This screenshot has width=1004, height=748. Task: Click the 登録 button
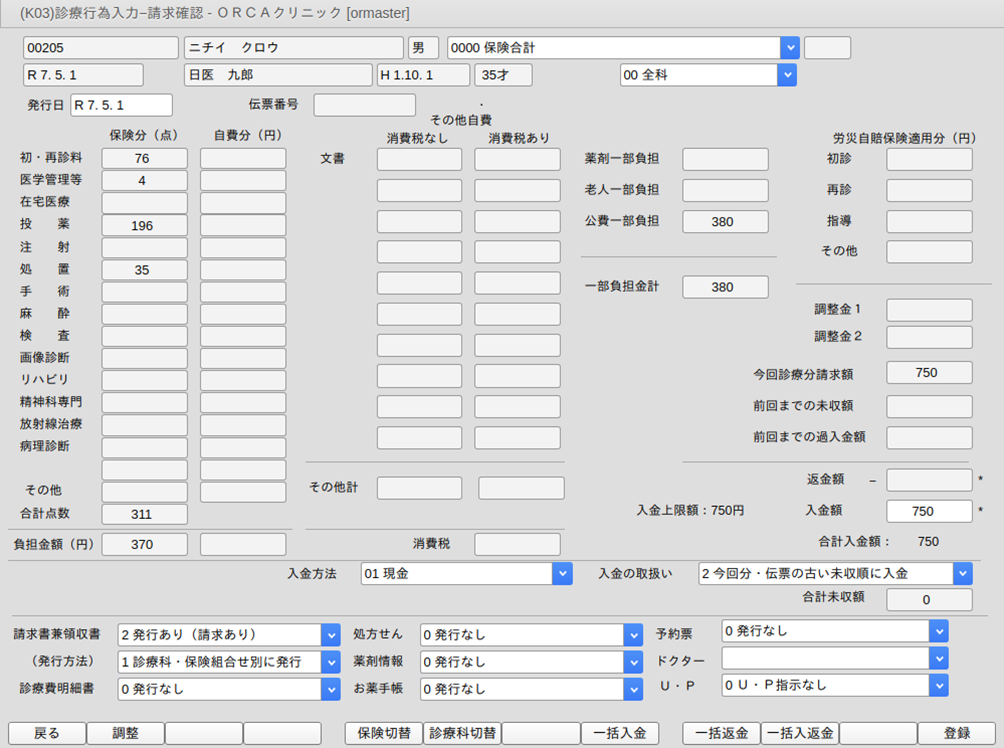[x=956, y=733]
